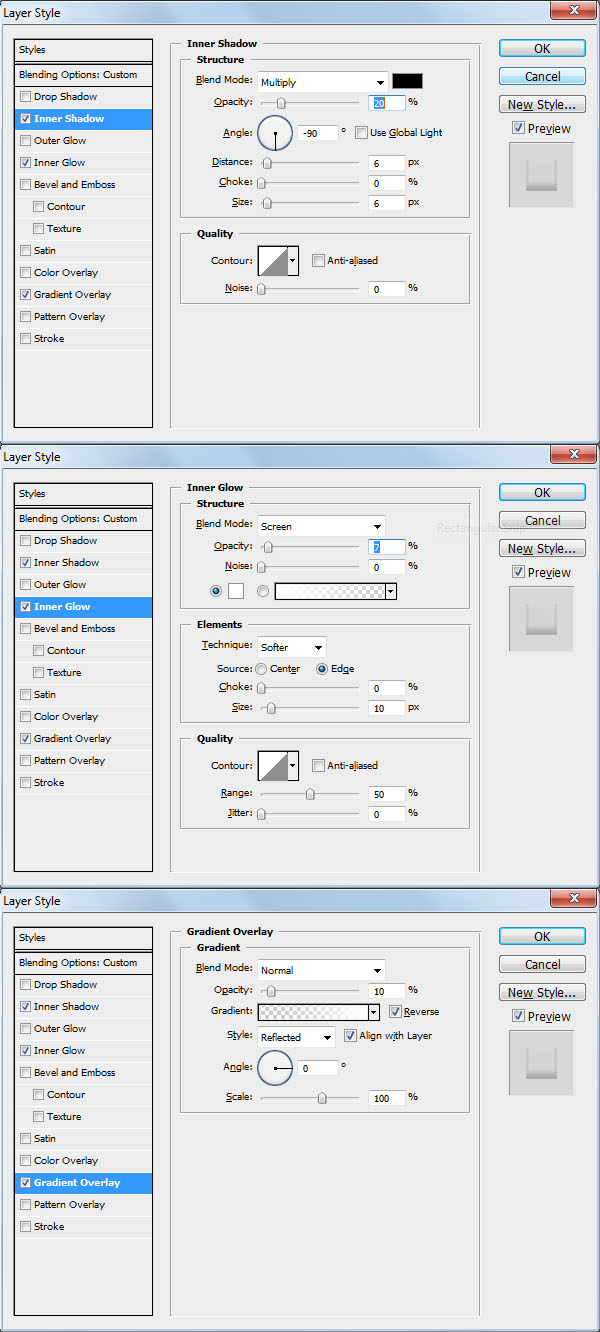Open the Style Reflected dropdown
Screen dimensions: 600x1332
tap(296, 1037)
